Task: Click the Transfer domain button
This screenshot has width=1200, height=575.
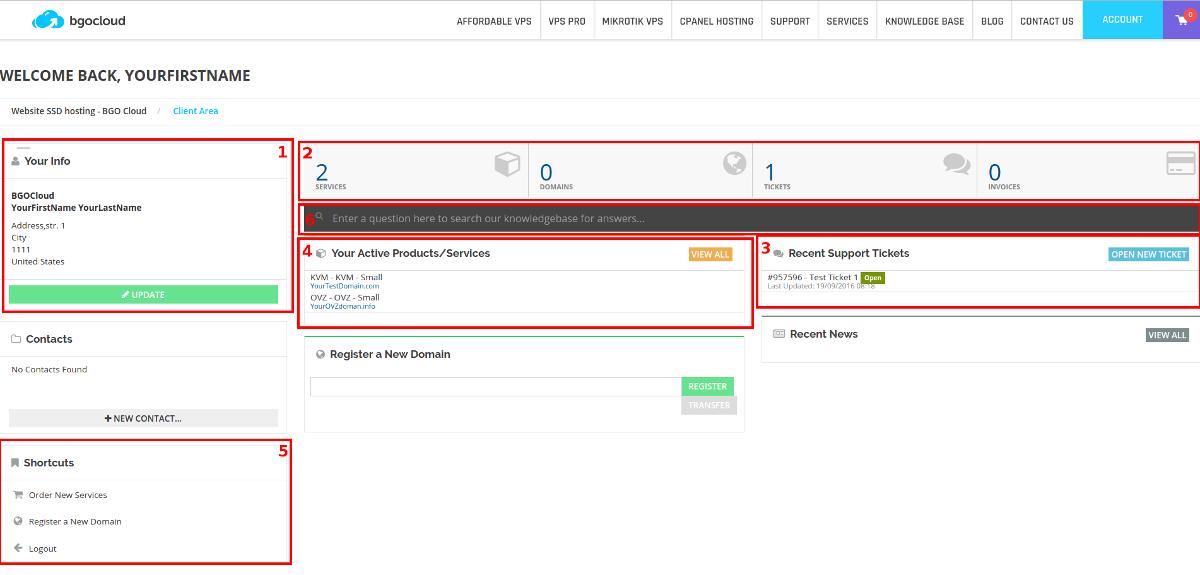Action: (x=709, y=405)
